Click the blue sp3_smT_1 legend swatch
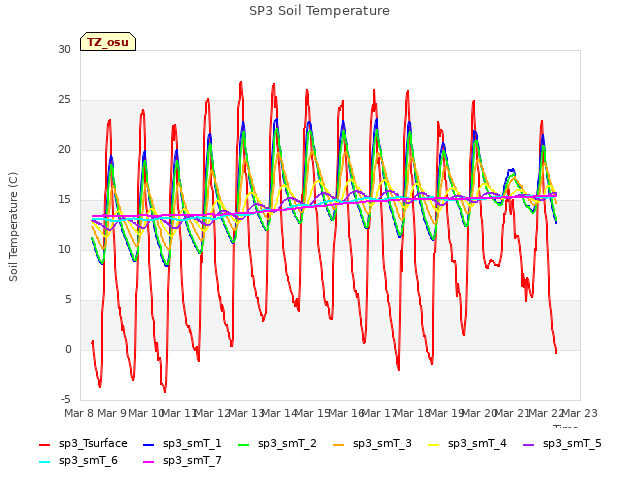640x480 pixels. pyautogui.click(x=149, y=444)
